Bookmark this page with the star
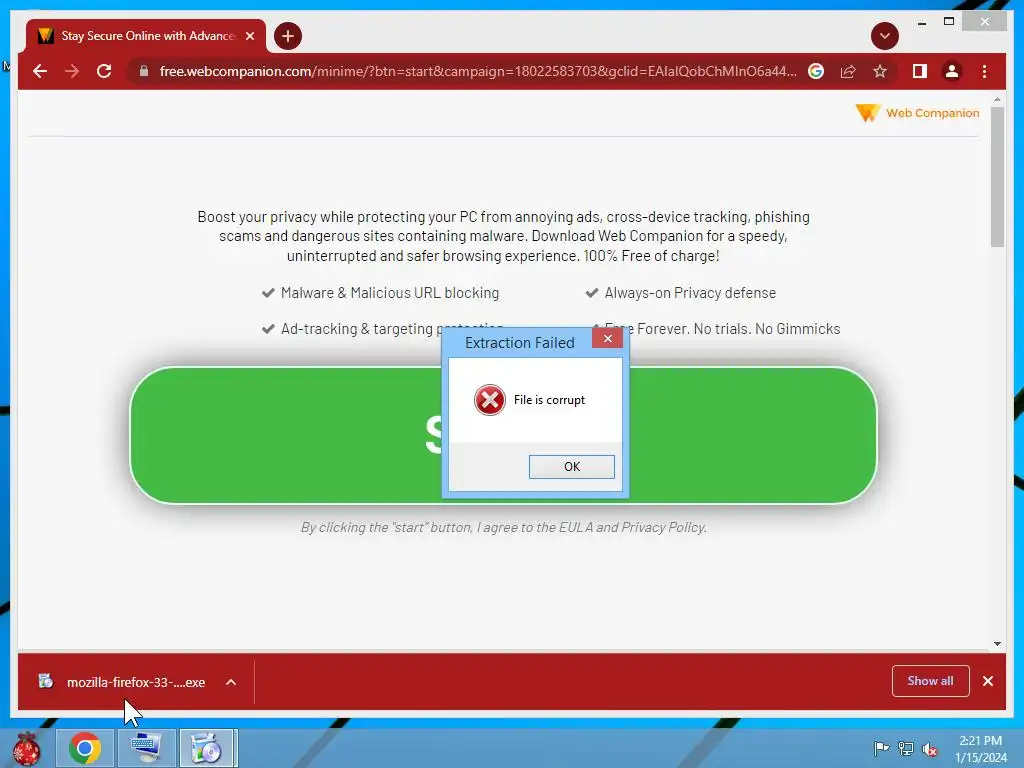The height and width of the screenshot is (768, 1024). (880, 71)
